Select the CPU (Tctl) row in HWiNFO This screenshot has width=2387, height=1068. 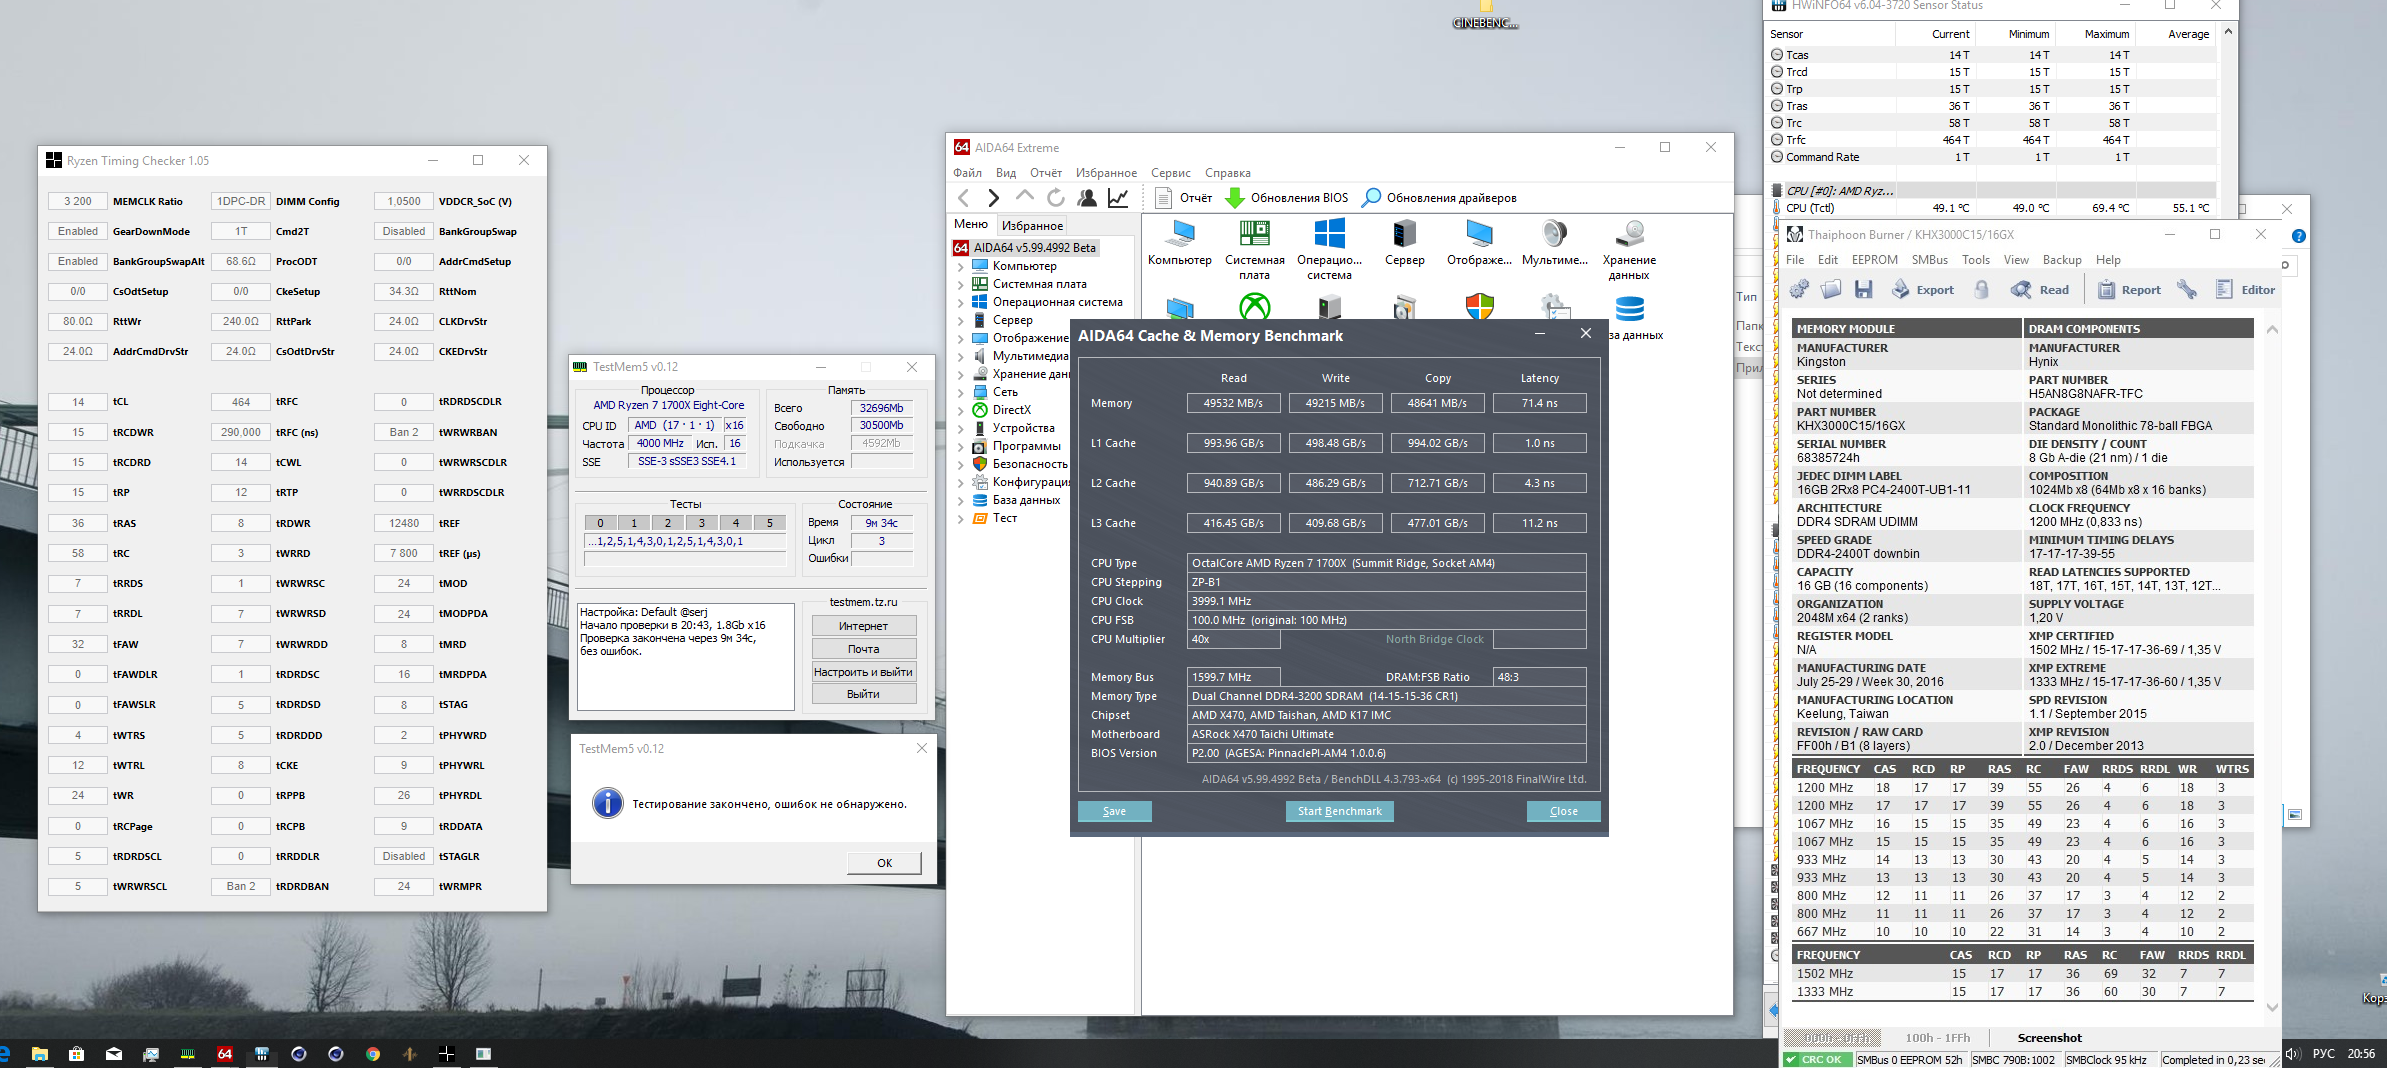click(1991, 208)
